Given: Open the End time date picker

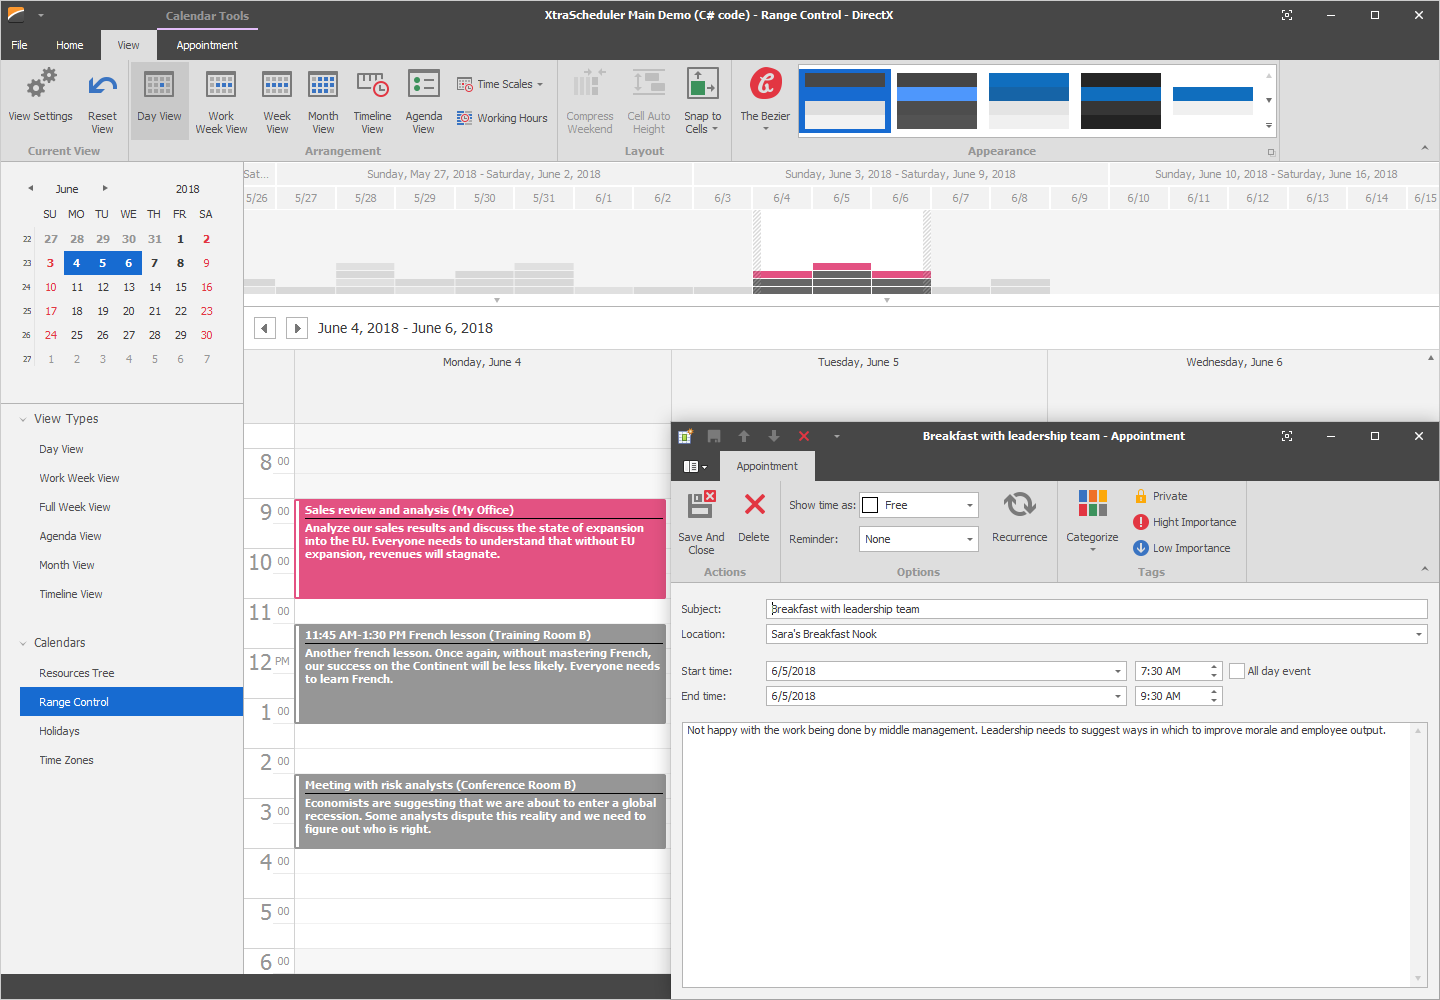Looking at the screenshot, I should coord(1118,696).
